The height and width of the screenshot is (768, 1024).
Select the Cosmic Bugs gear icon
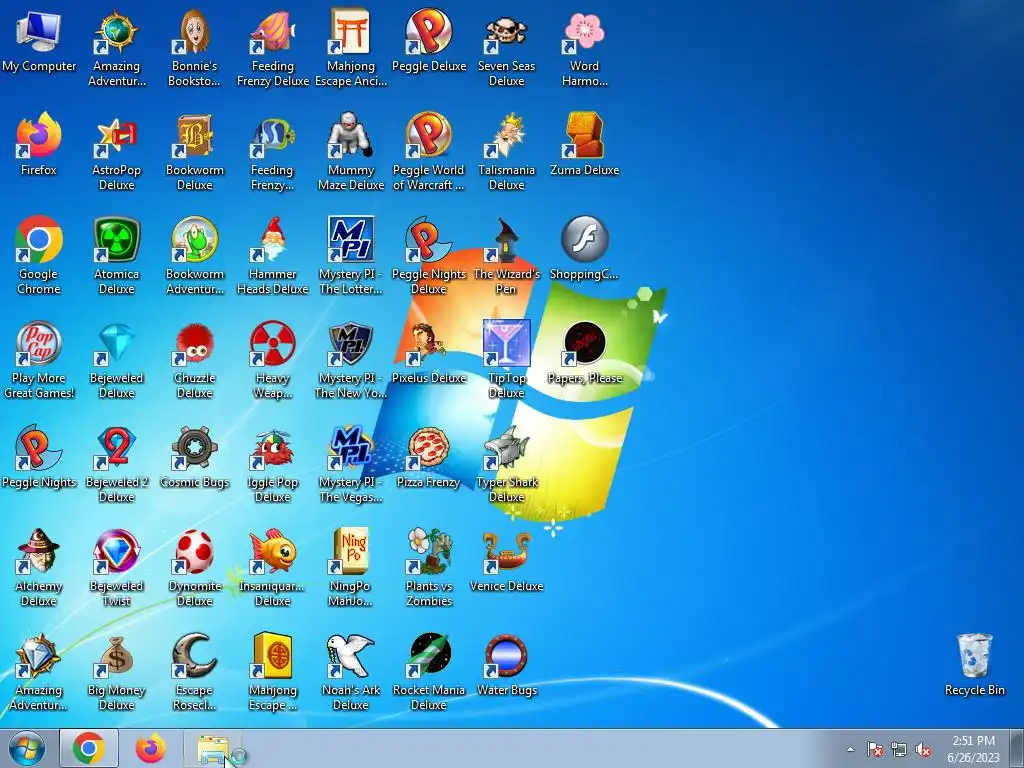coord(195,457)
